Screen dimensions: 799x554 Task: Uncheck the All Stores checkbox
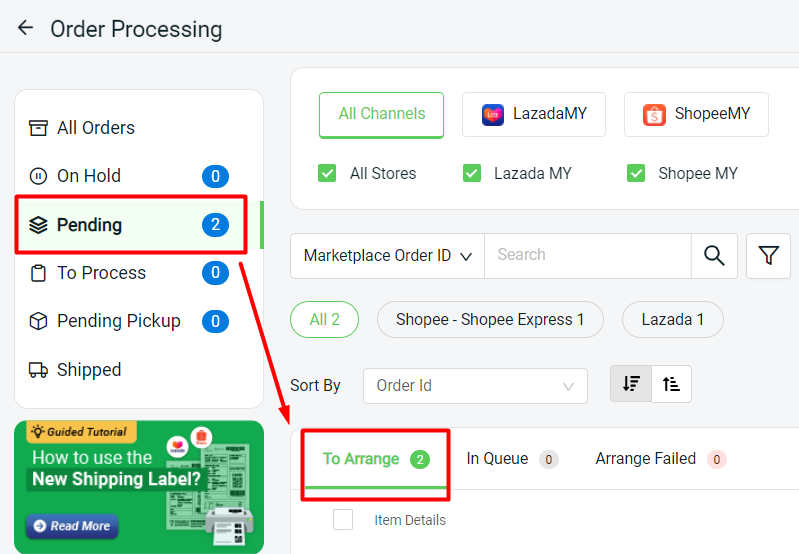[327, 173]
